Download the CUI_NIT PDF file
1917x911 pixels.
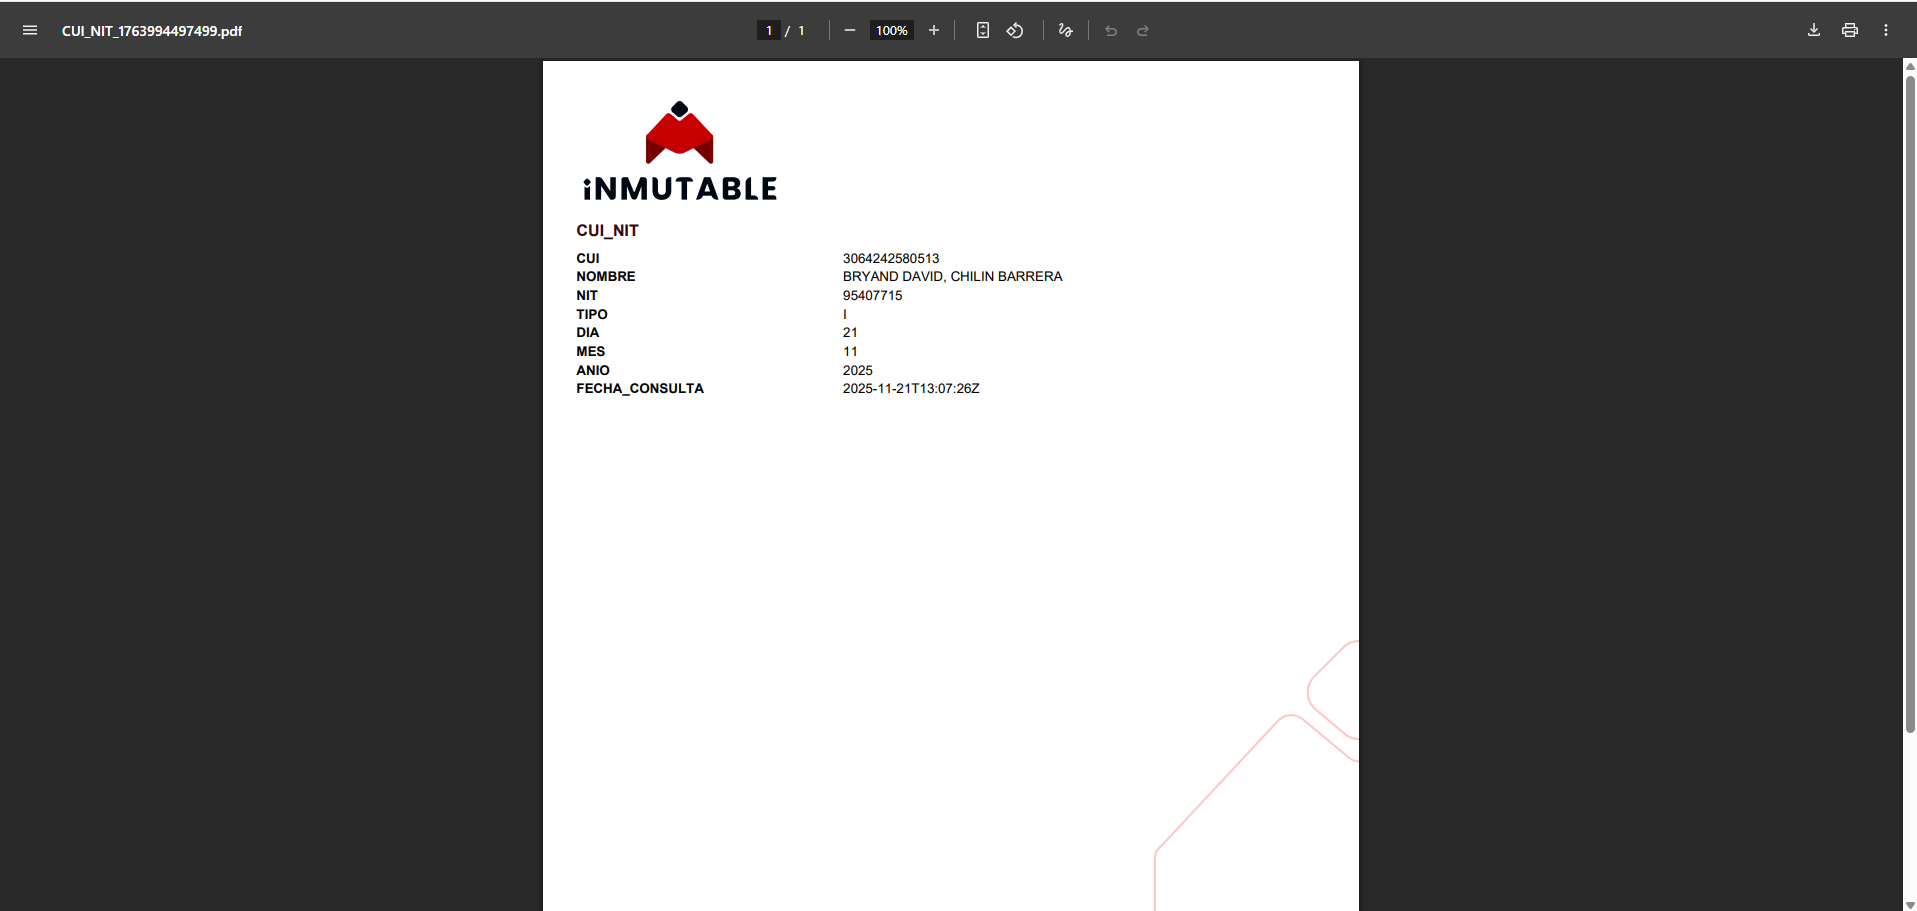point(1813,30)
